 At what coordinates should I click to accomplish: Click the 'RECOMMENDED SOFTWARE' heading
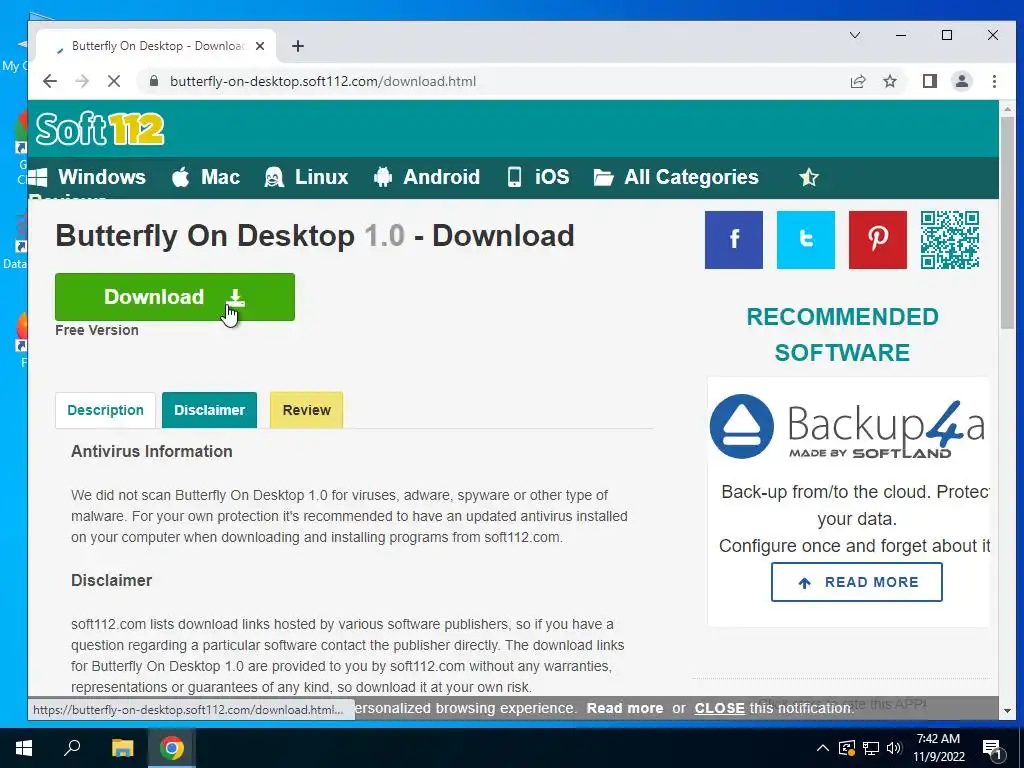tap(842, 334)
